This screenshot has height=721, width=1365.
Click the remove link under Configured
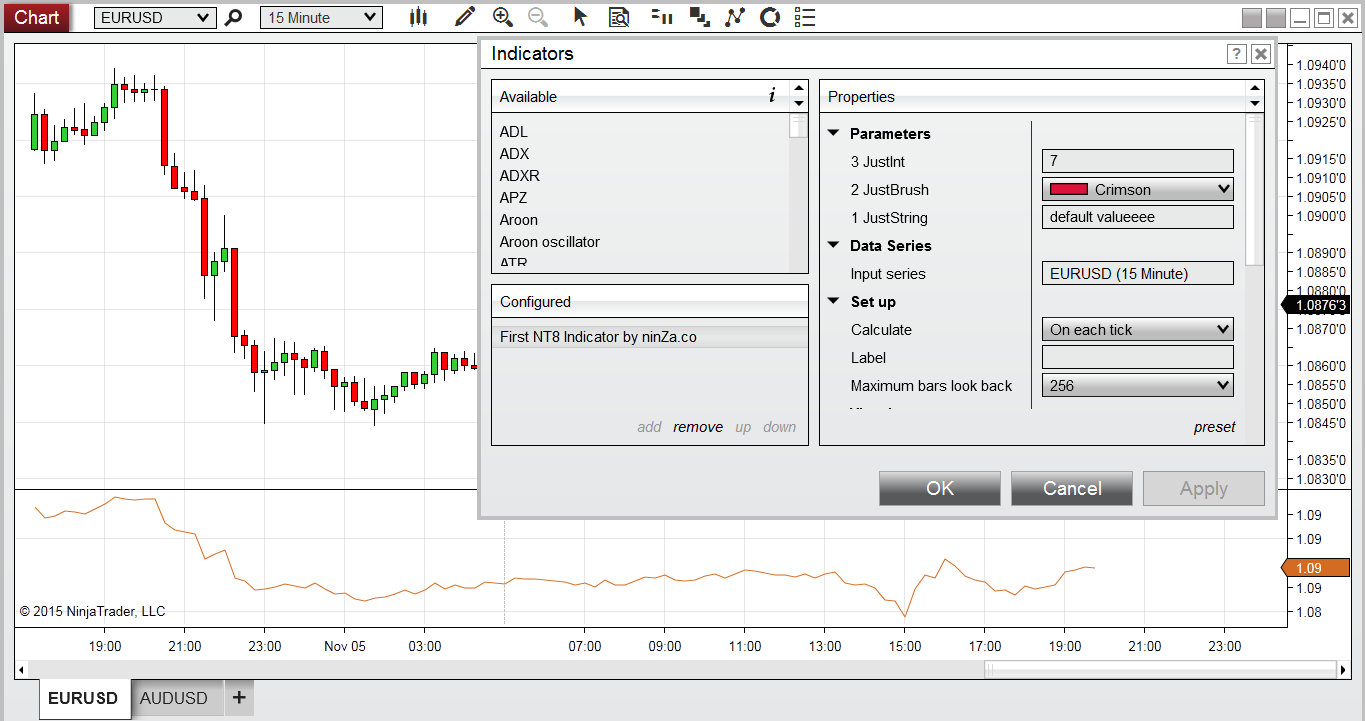point(698,427)
